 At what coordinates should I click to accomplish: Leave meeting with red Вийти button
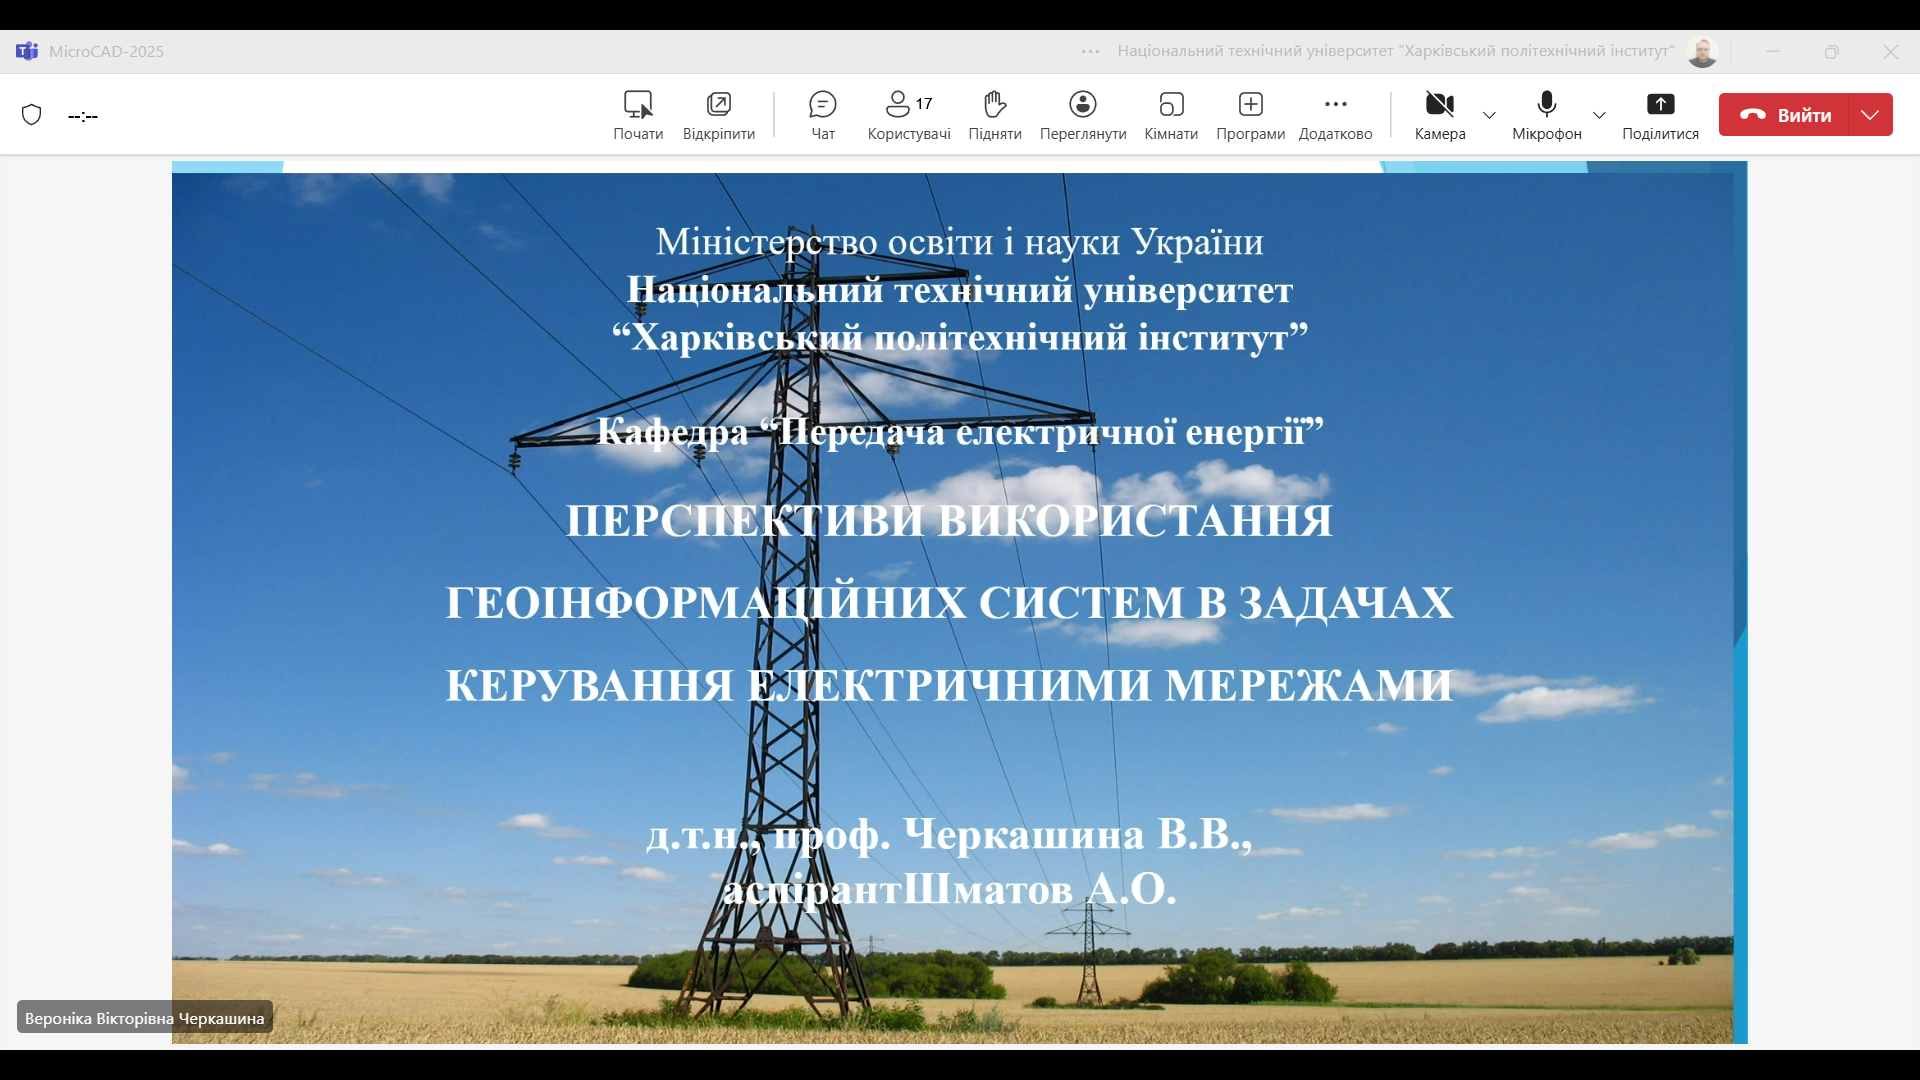(x=1785, y=115)
